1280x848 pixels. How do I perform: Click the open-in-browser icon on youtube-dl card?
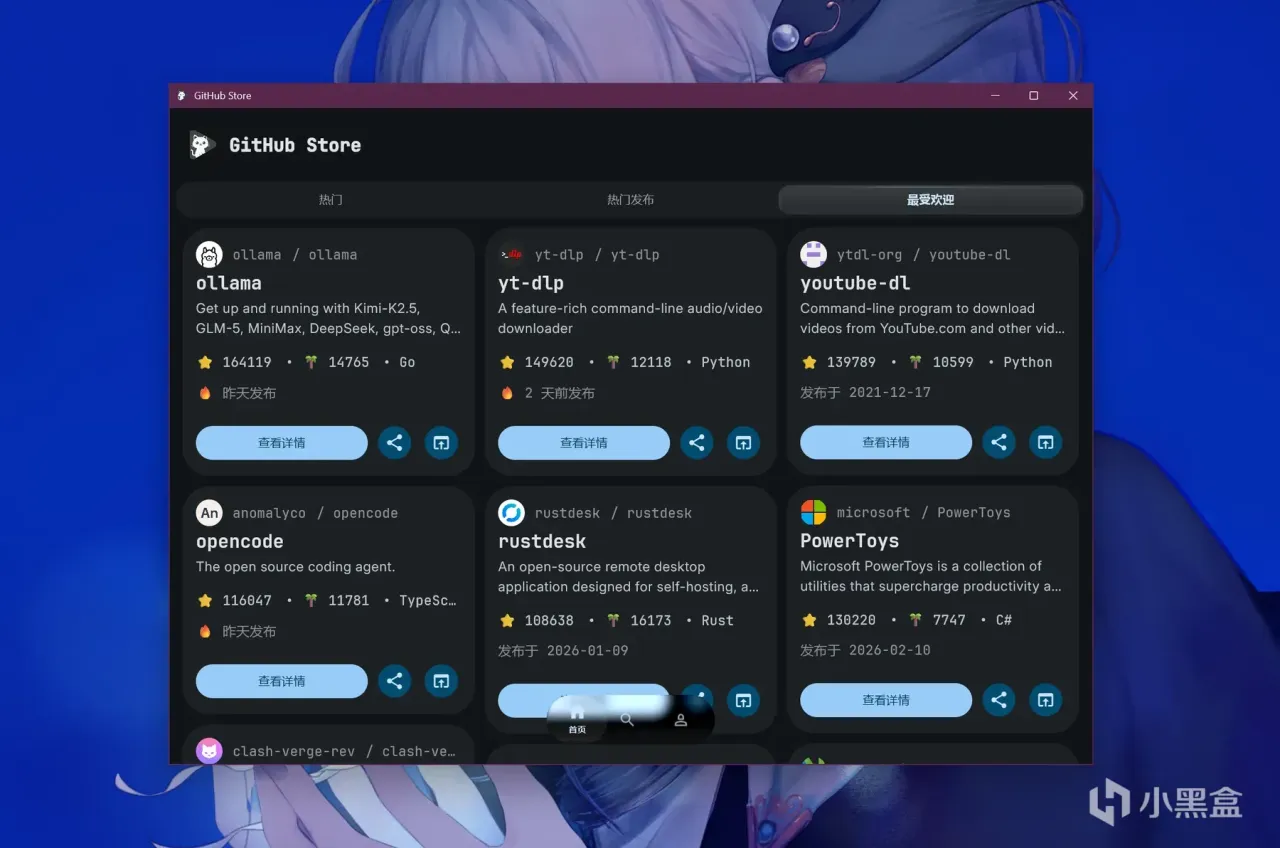point(1045,442)
